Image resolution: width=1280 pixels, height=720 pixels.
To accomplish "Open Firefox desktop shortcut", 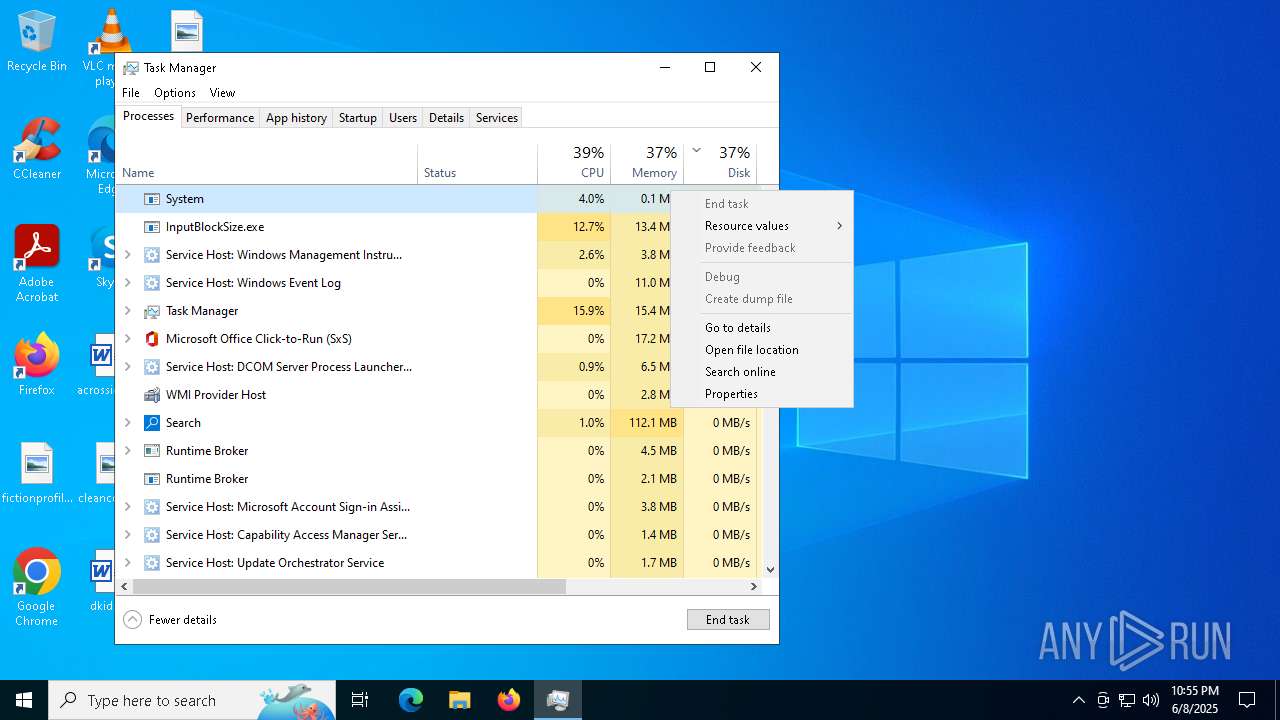I will coord(37,365).
